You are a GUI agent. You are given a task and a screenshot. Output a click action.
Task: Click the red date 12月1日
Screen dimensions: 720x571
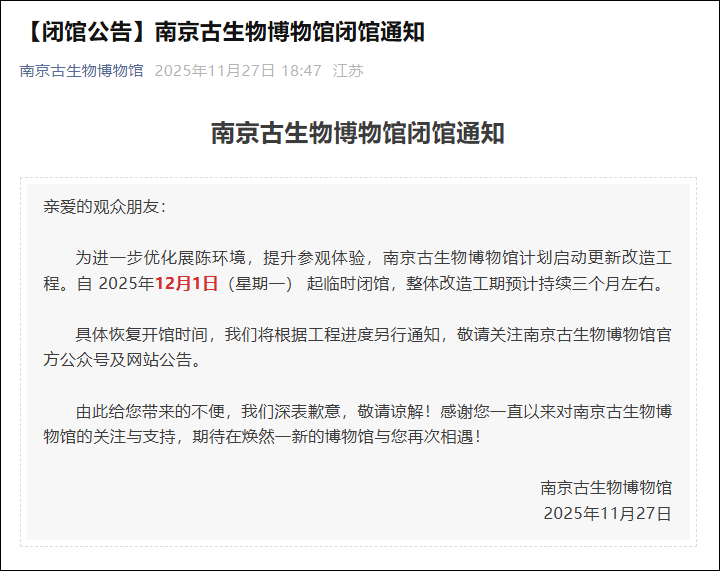(x=186, y=283)
